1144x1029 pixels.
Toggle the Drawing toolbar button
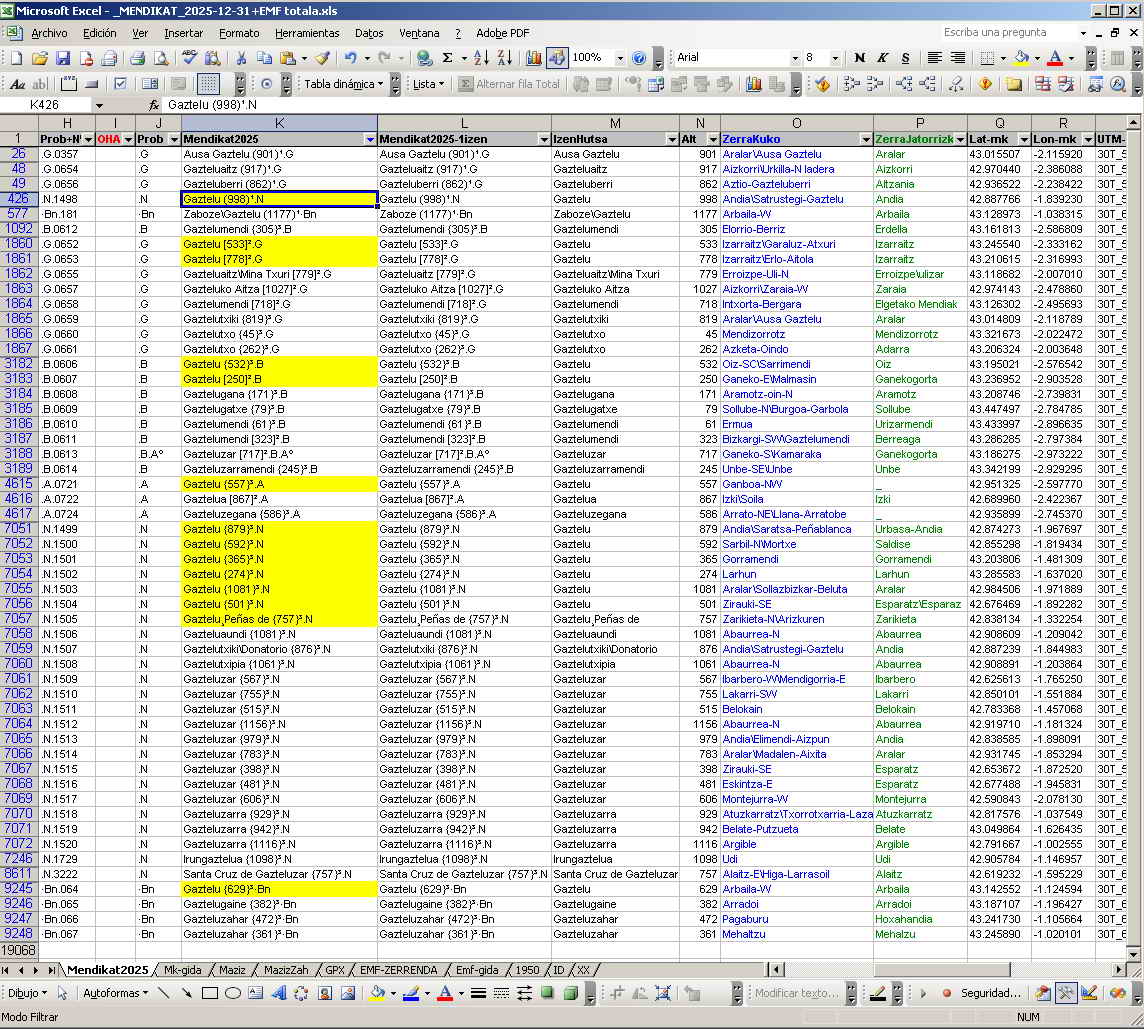click(x=557, y=58)
